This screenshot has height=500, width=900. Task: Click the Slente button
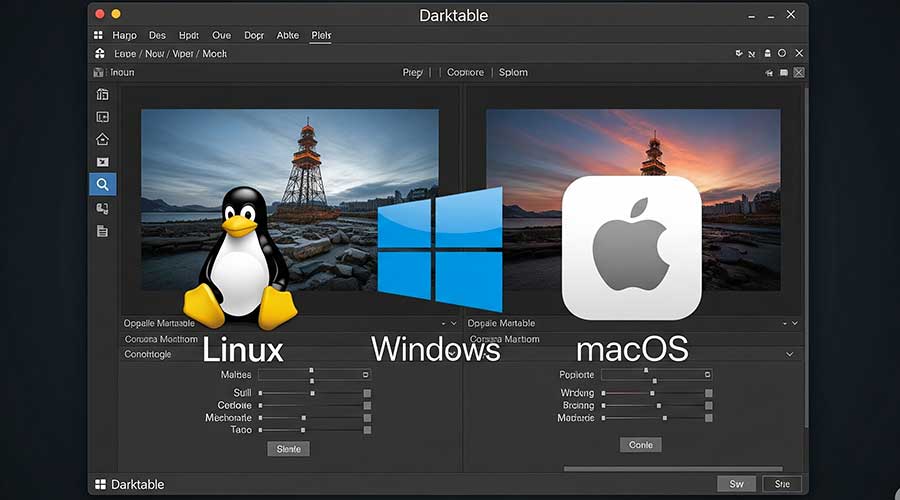288,449
